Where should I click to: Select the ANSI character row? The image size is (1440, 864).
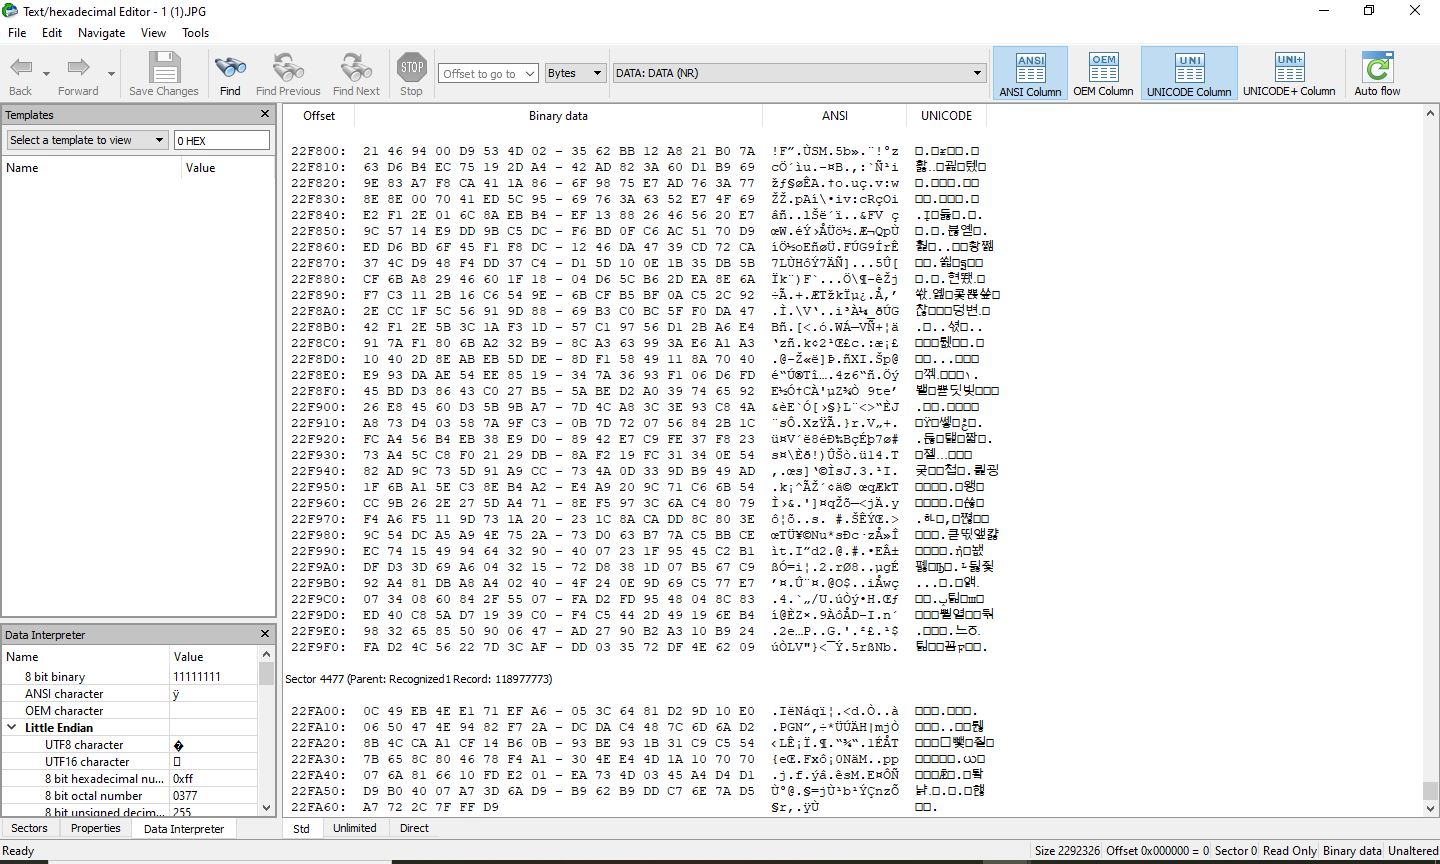130,694
